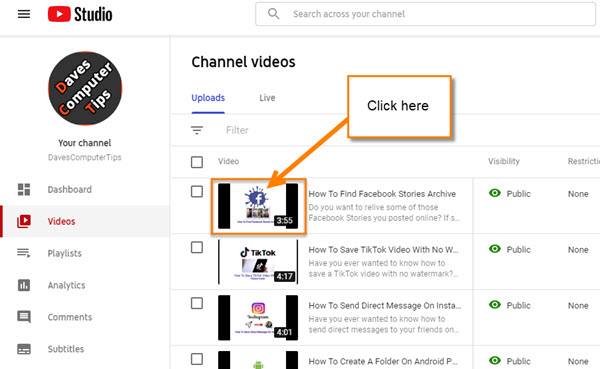Click the Dashboard grid icon
This screenshot has height=369, width=600.
click(24, 189)
